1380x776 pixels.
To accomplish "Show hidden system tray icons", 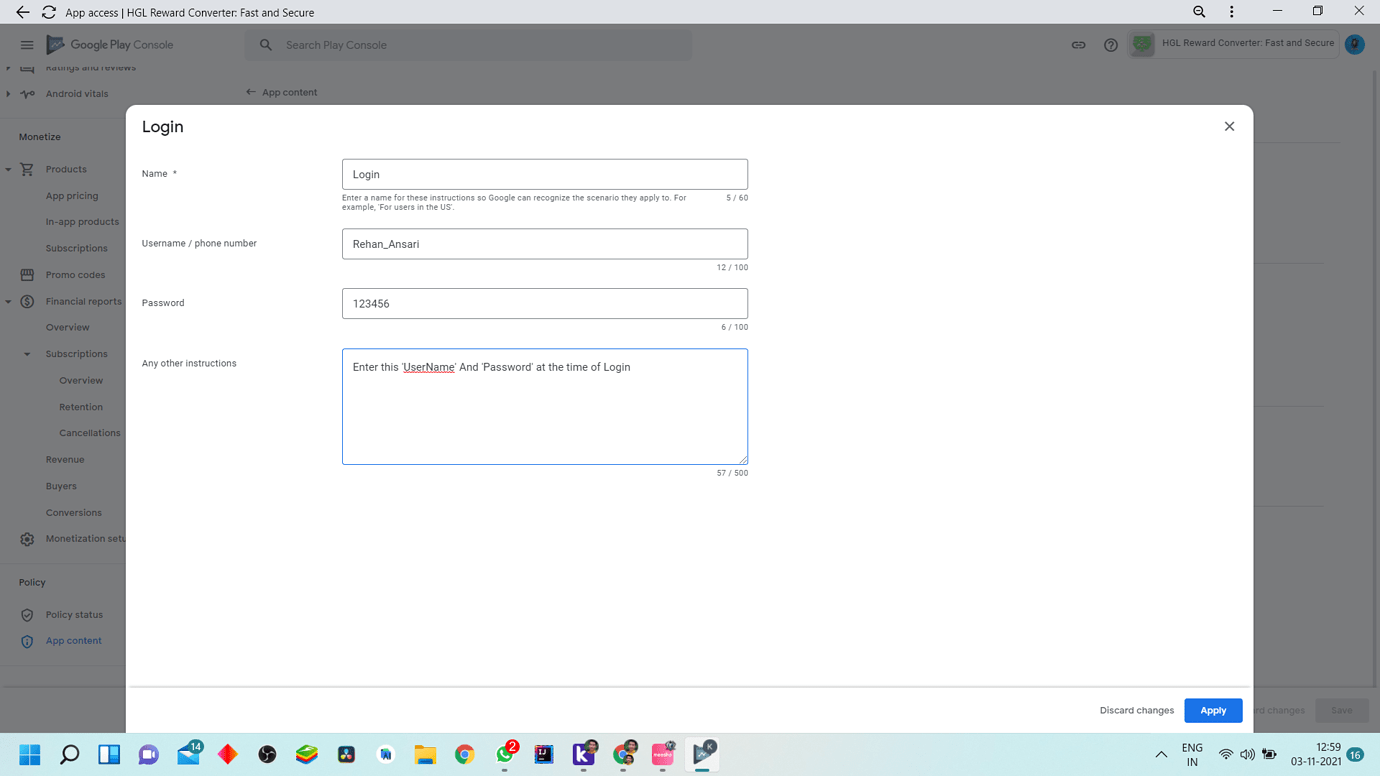I will point(1161,755).
